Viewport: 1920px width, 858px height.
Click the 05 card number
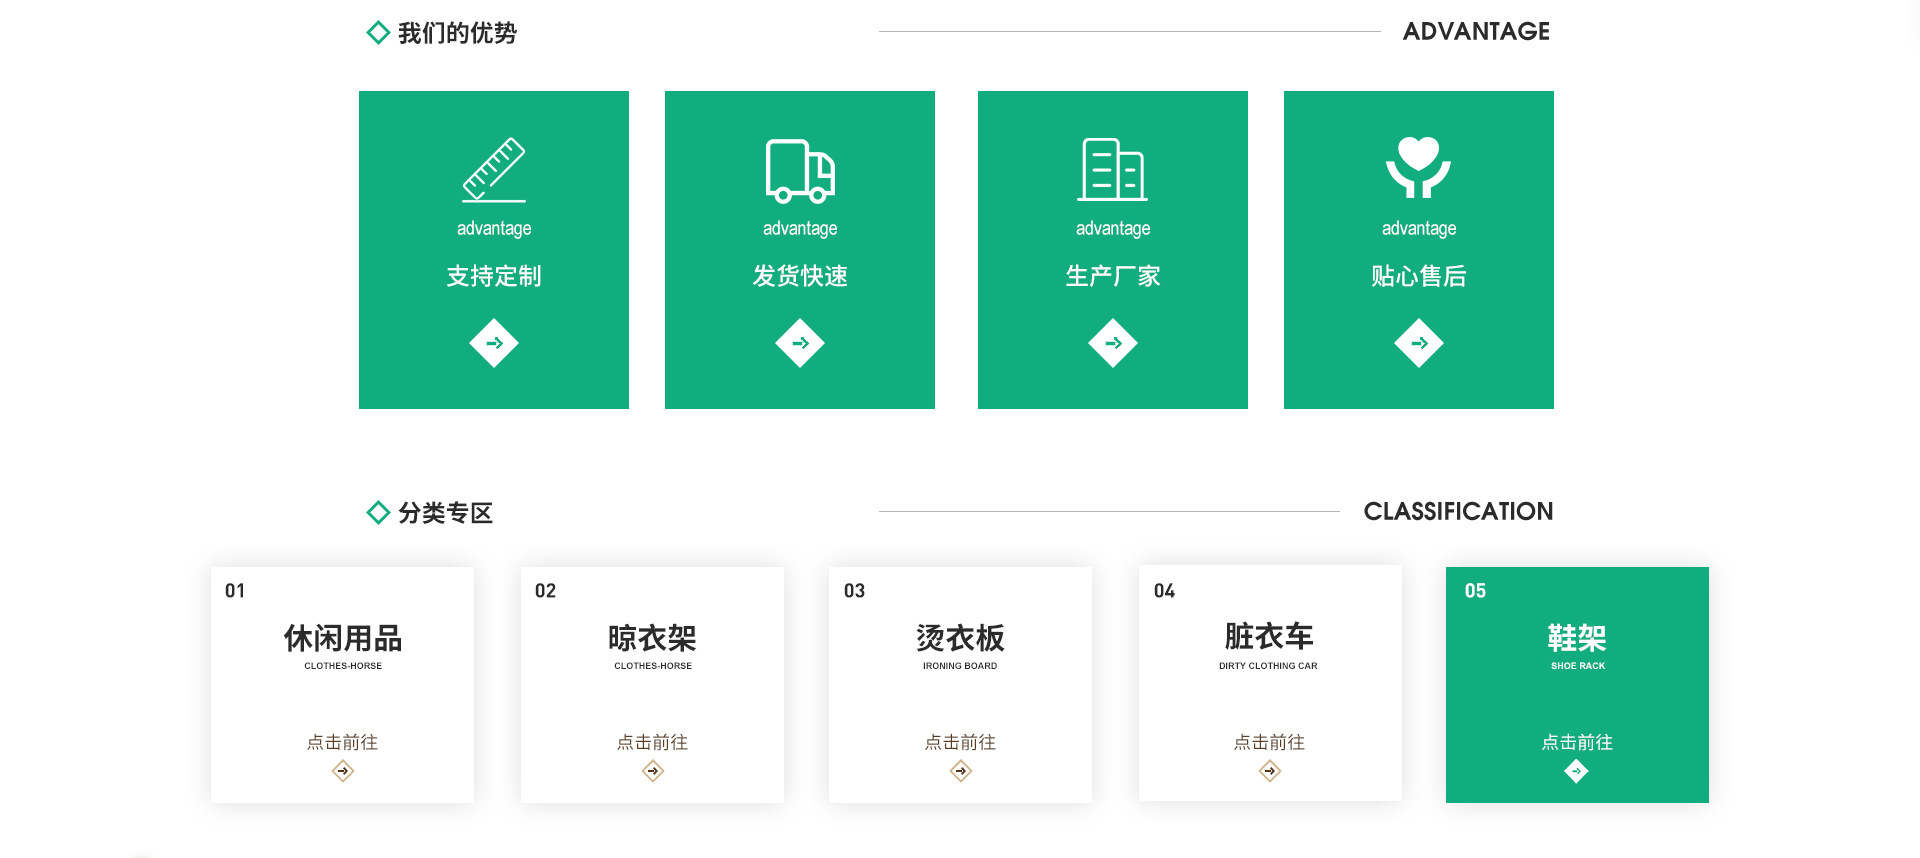[x=1475, y=591]
